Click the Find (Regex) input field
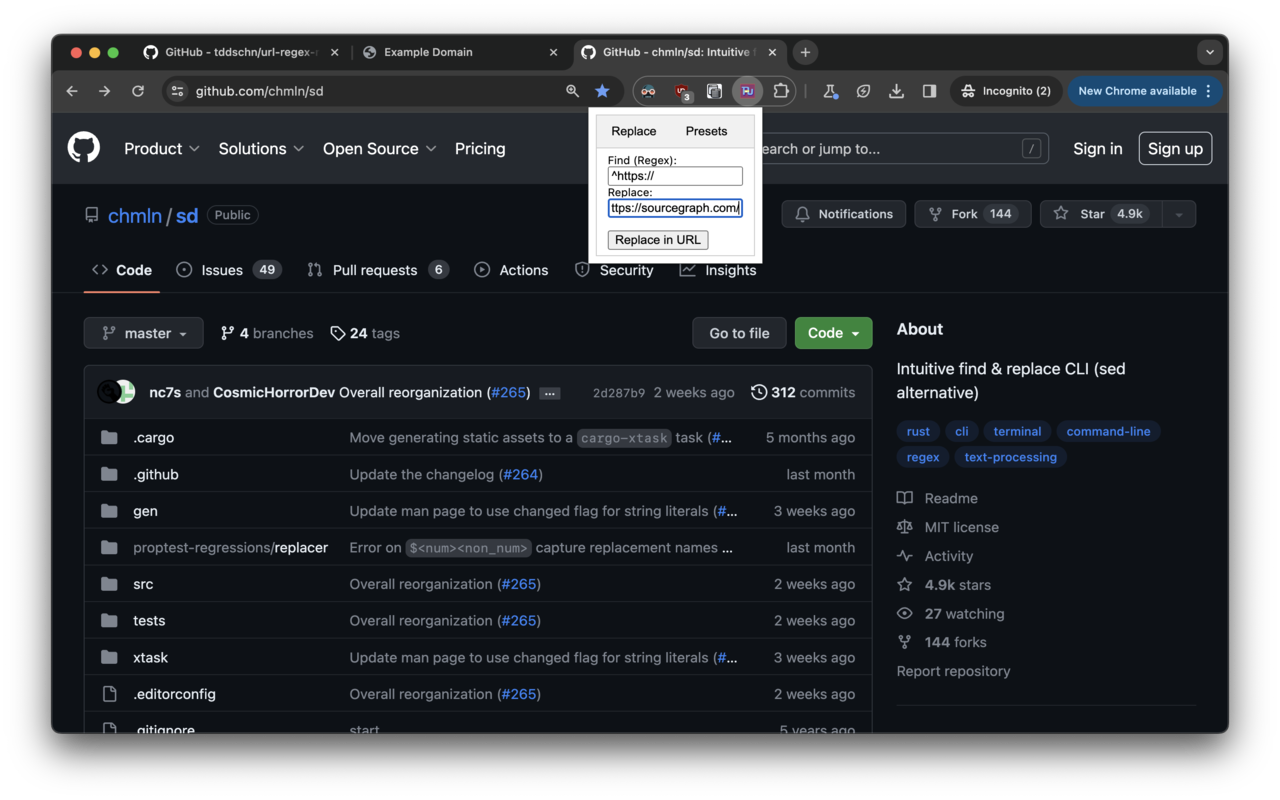 point(675,176)
